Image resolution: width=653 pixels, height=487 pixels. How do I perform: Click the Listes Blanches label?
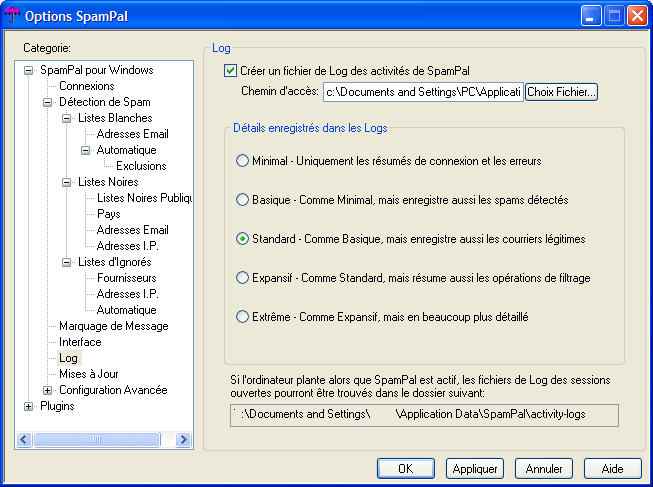click(x=115, y=118)
